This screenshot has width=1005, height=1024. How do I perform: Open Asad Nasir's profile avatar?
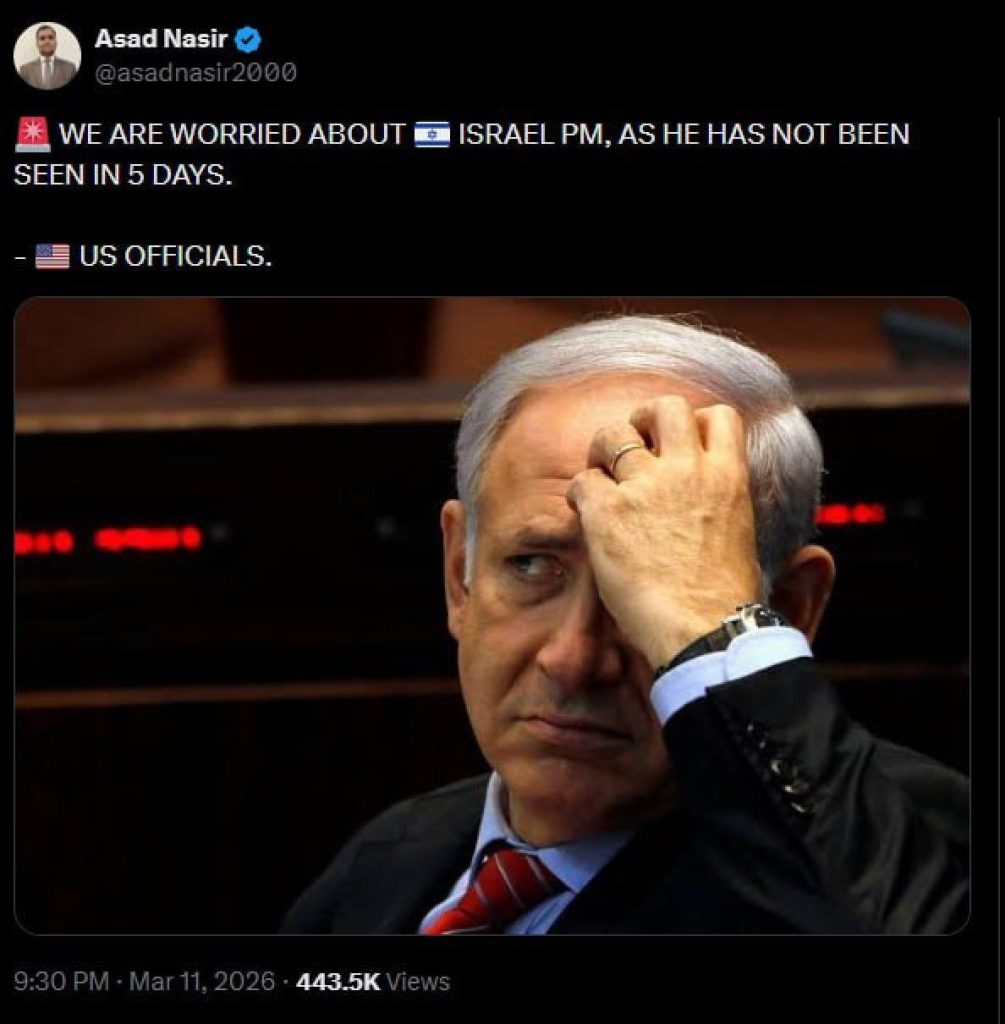47,56
